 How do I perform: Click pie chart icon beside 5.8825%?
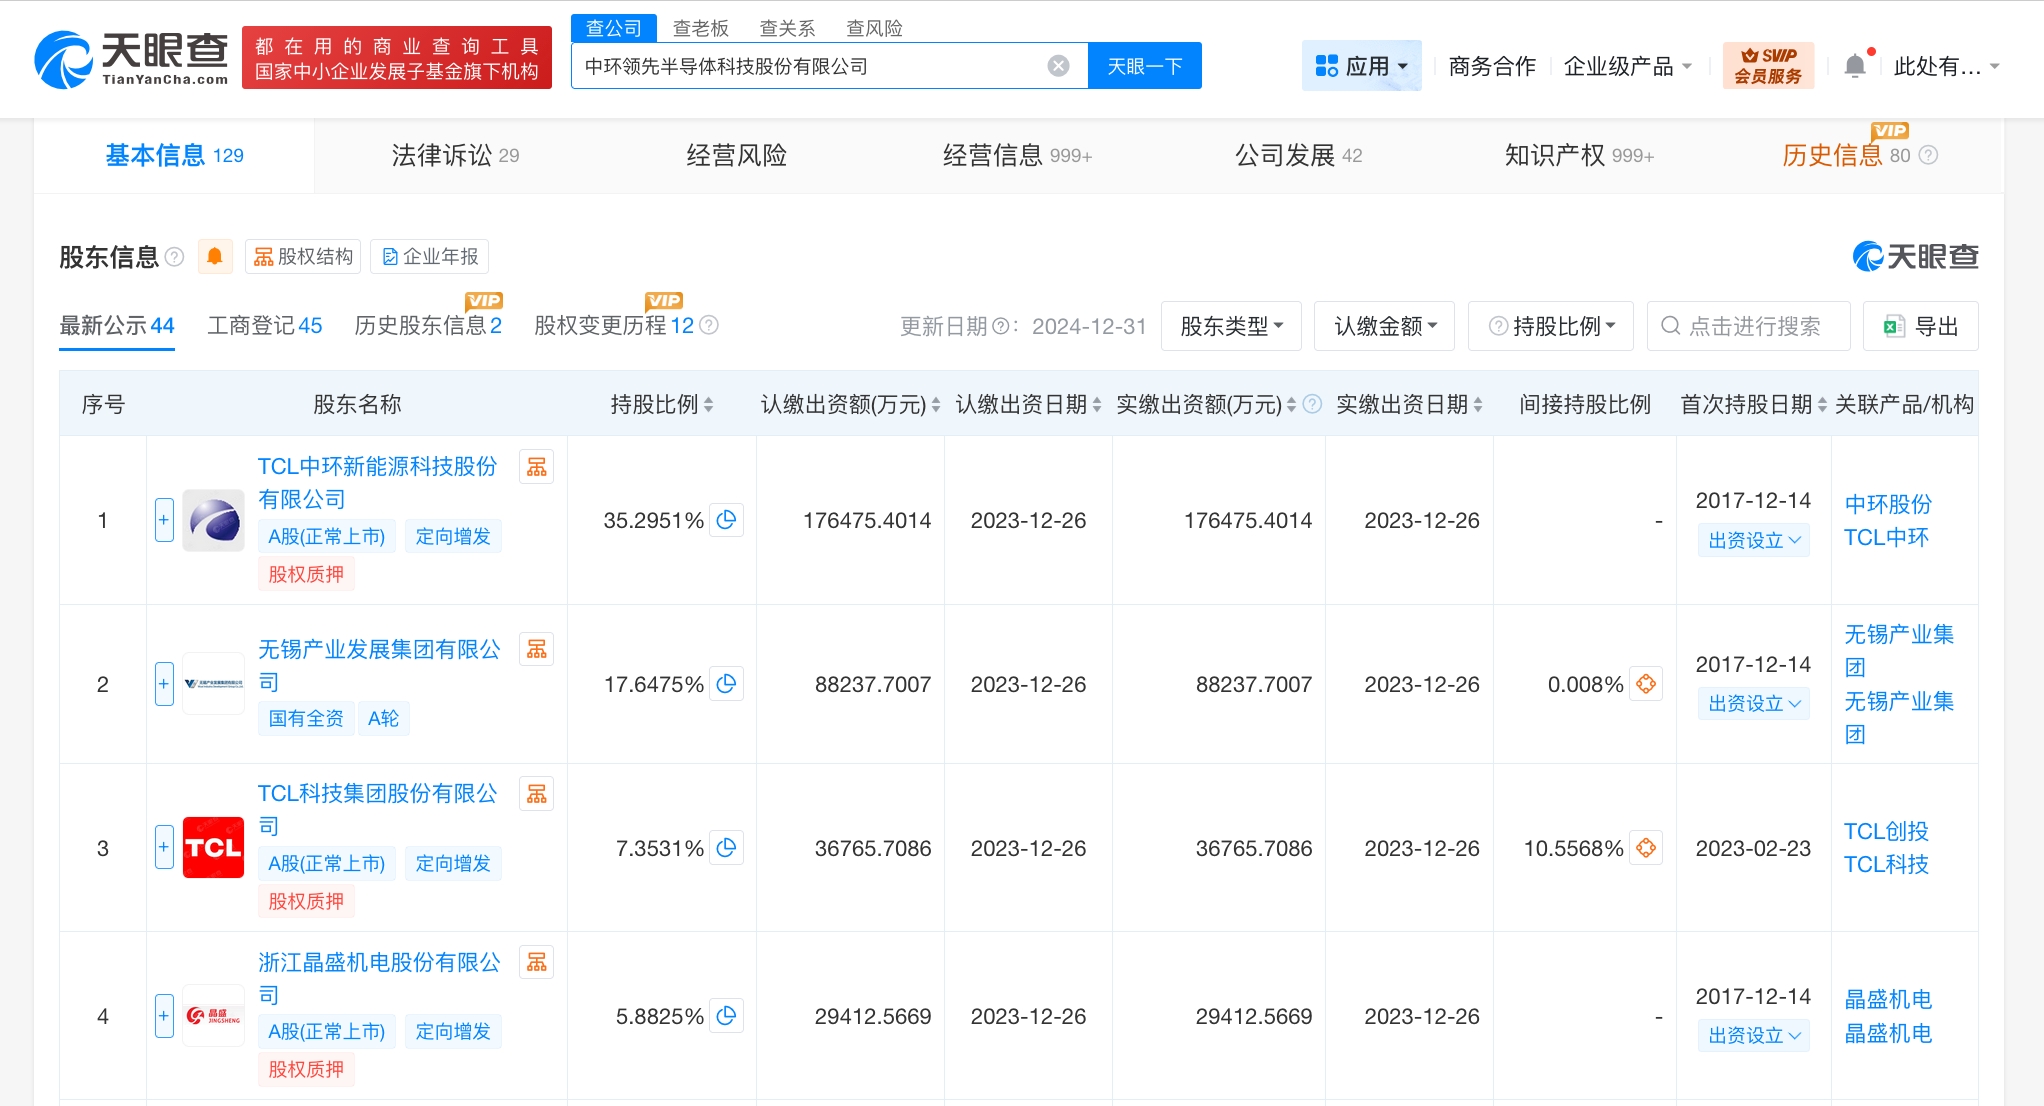coord(727,1016)
